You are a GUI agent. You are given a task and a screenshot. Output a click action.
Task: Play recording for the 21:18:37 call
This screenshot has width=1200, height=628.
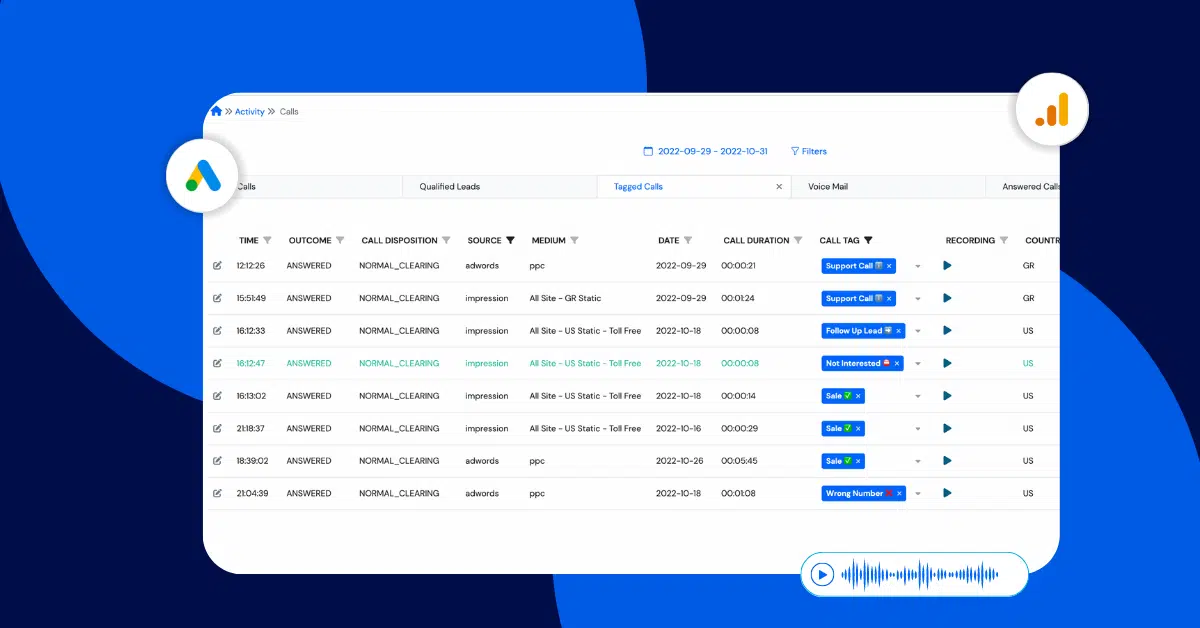(947, 428)
